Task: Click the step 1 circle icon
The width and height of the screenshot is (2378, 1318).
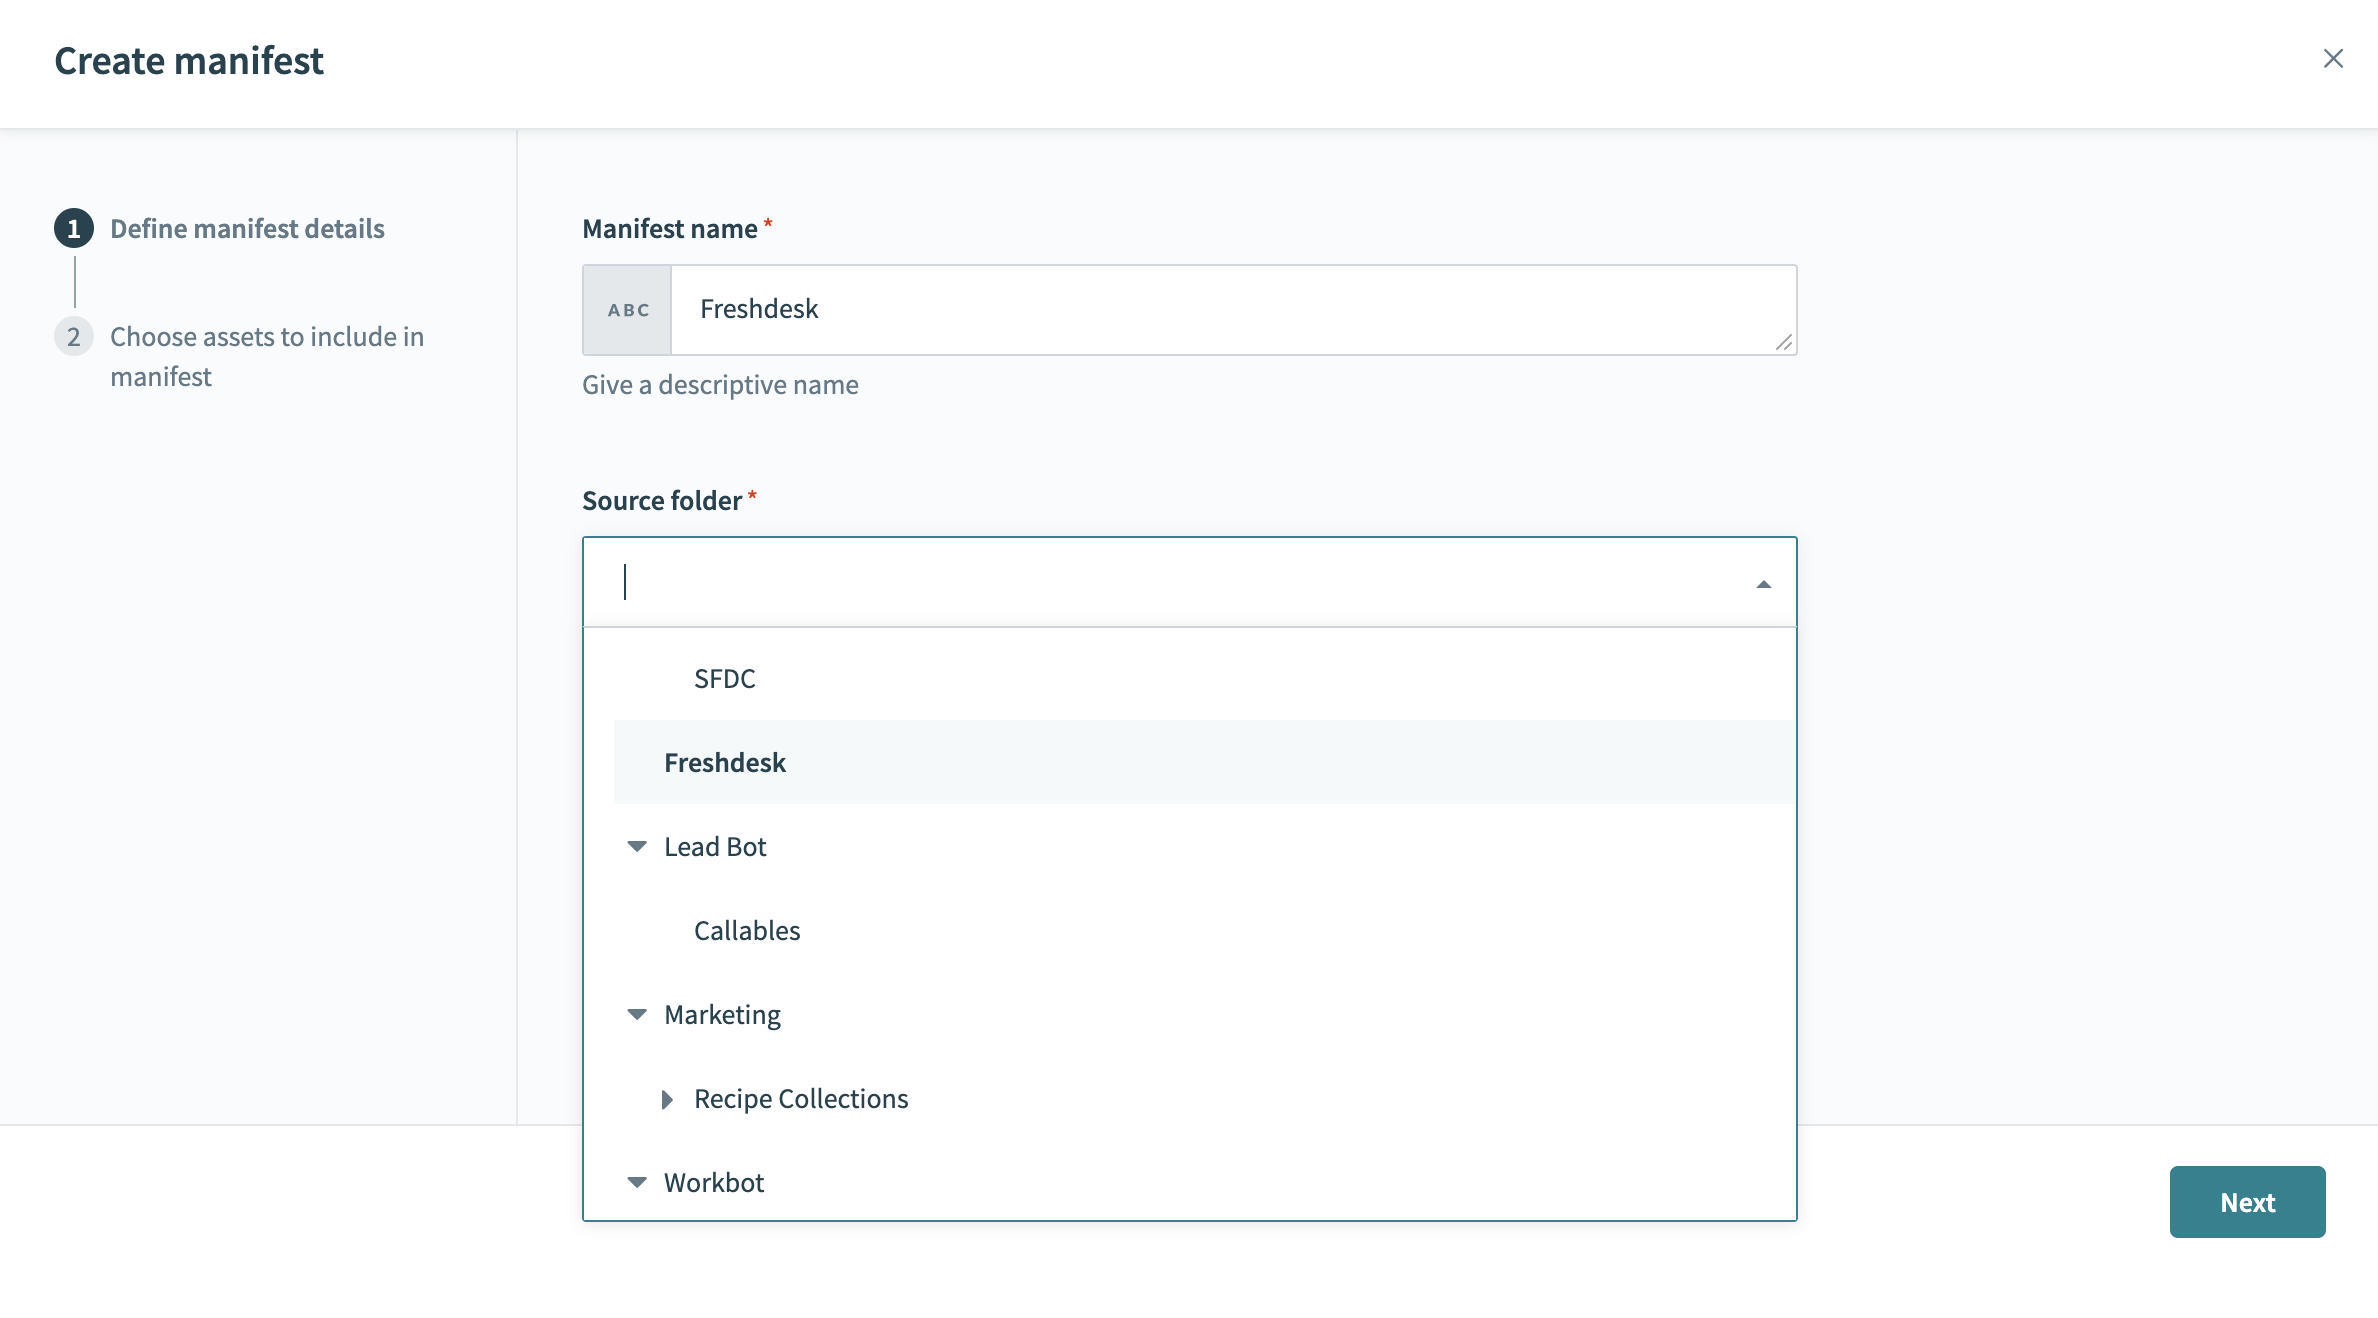Action: (x=74, y=229)
